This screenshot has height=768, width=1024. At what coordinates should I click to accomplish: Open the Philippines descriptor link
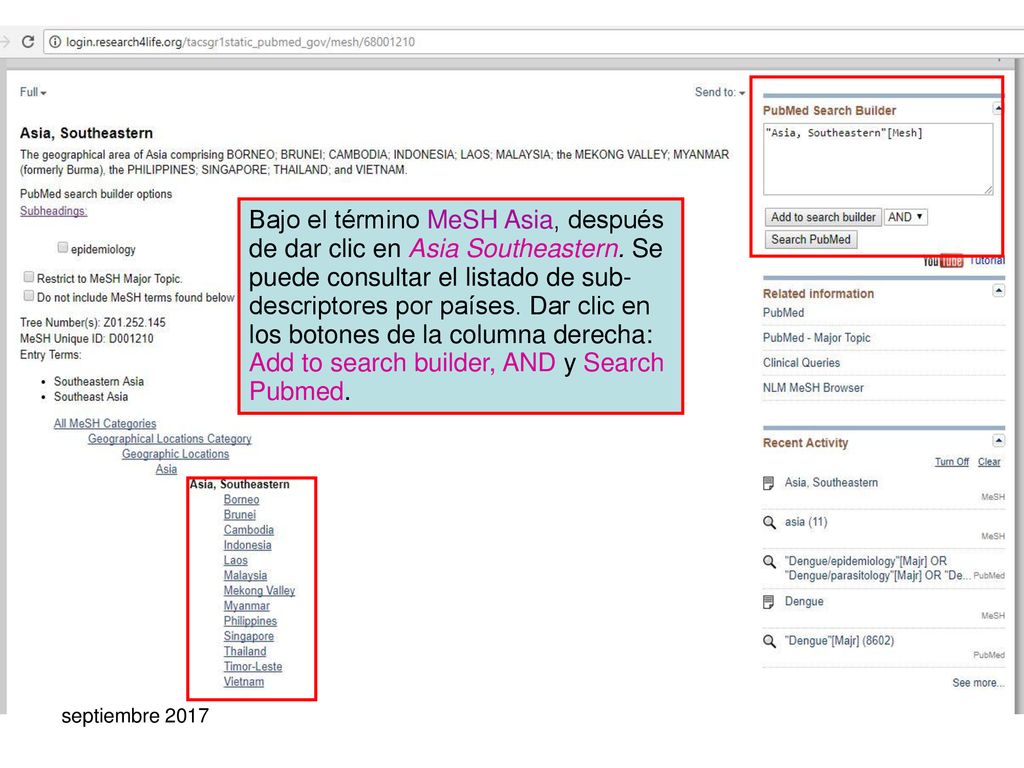[x=250, y=621]
